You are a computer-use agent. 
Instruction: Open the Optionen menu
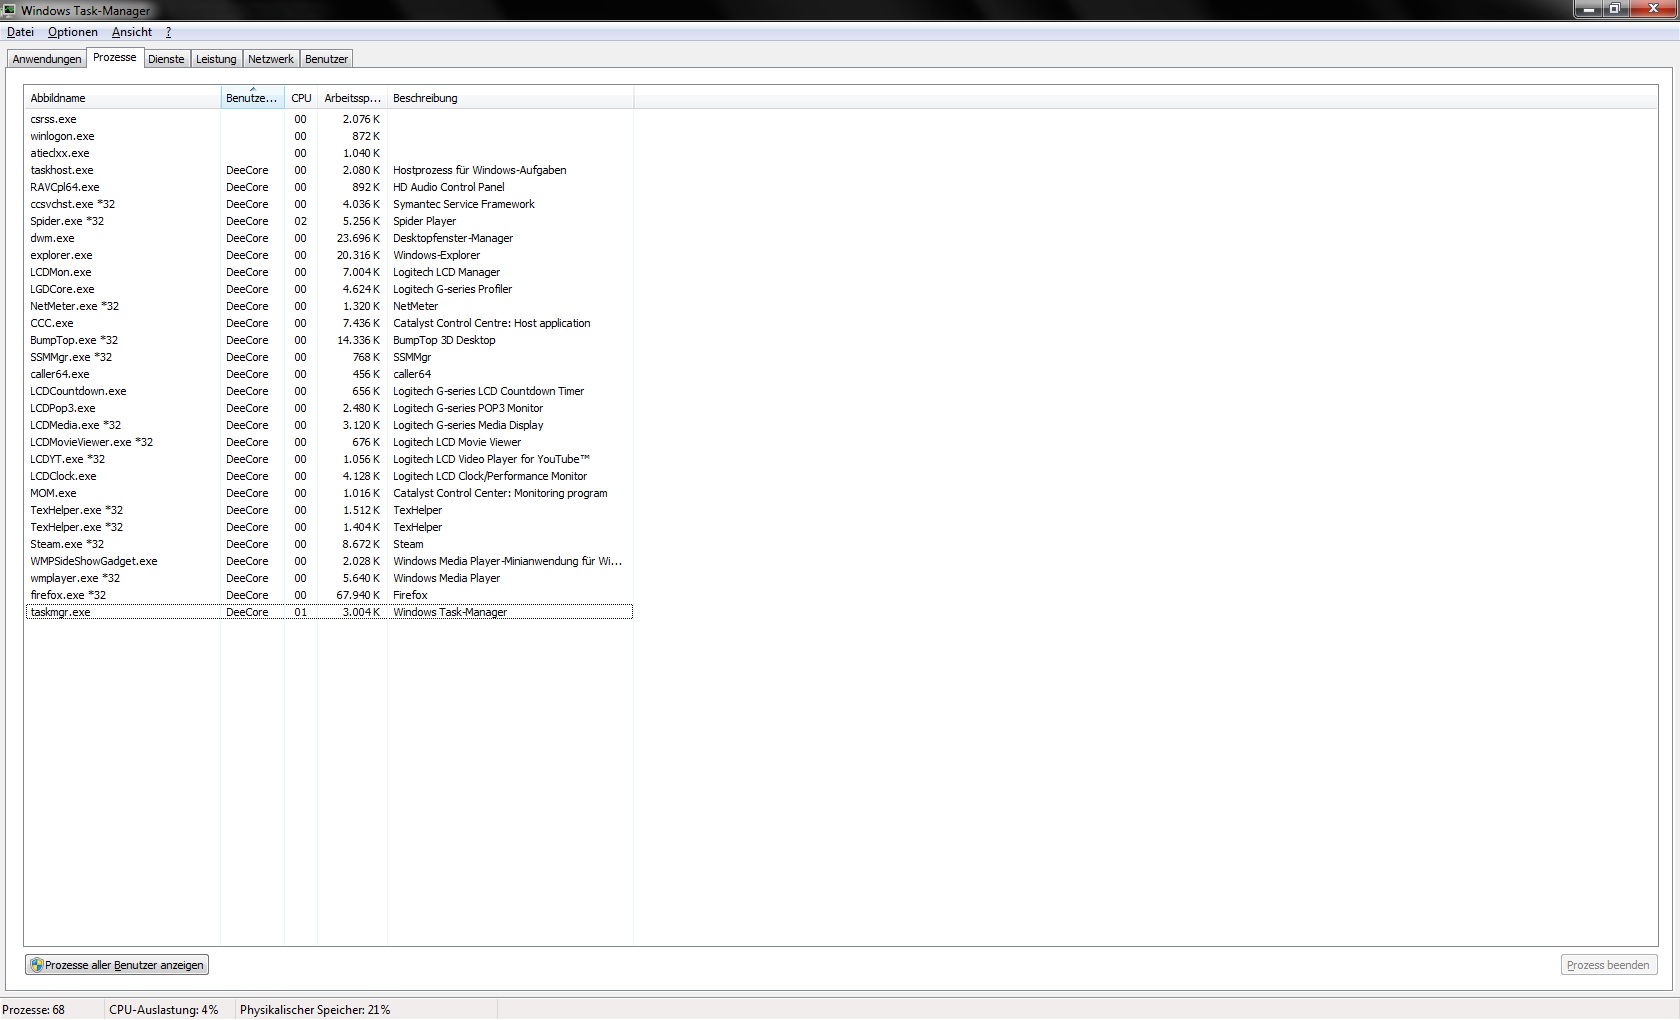click(x=73, y=32)
